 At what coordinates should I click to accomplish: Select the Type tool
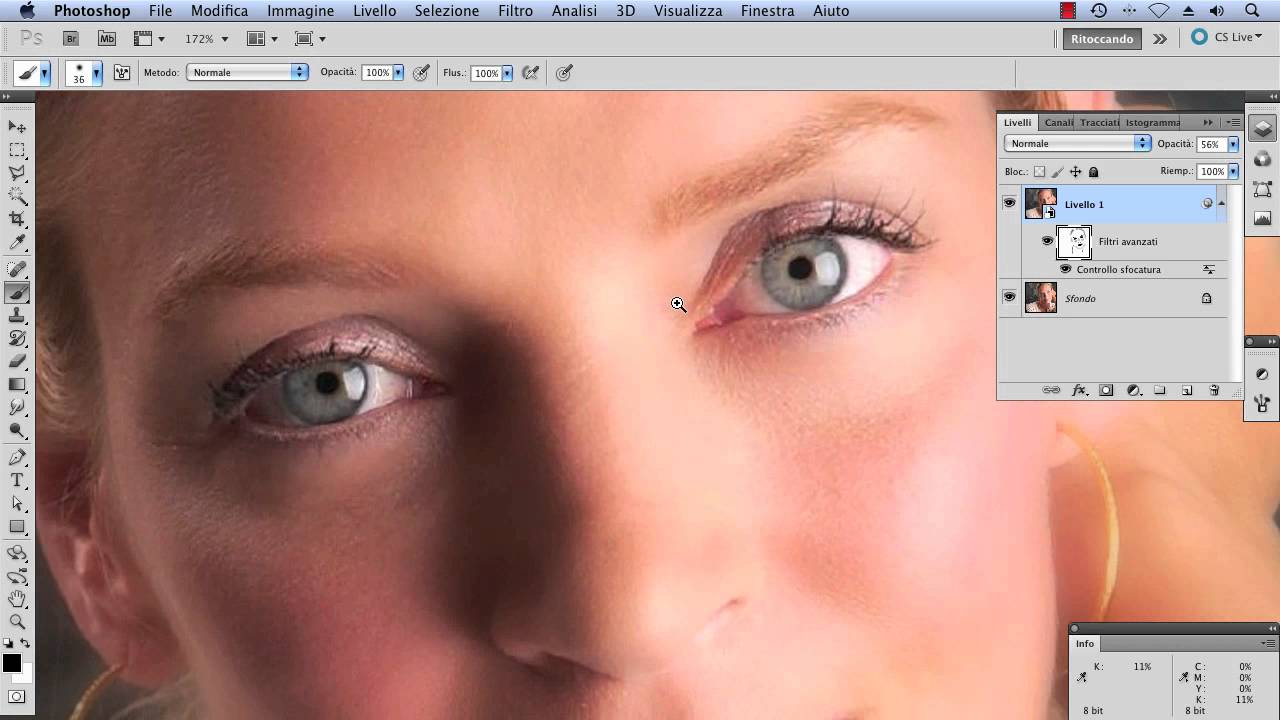(17, 480)
